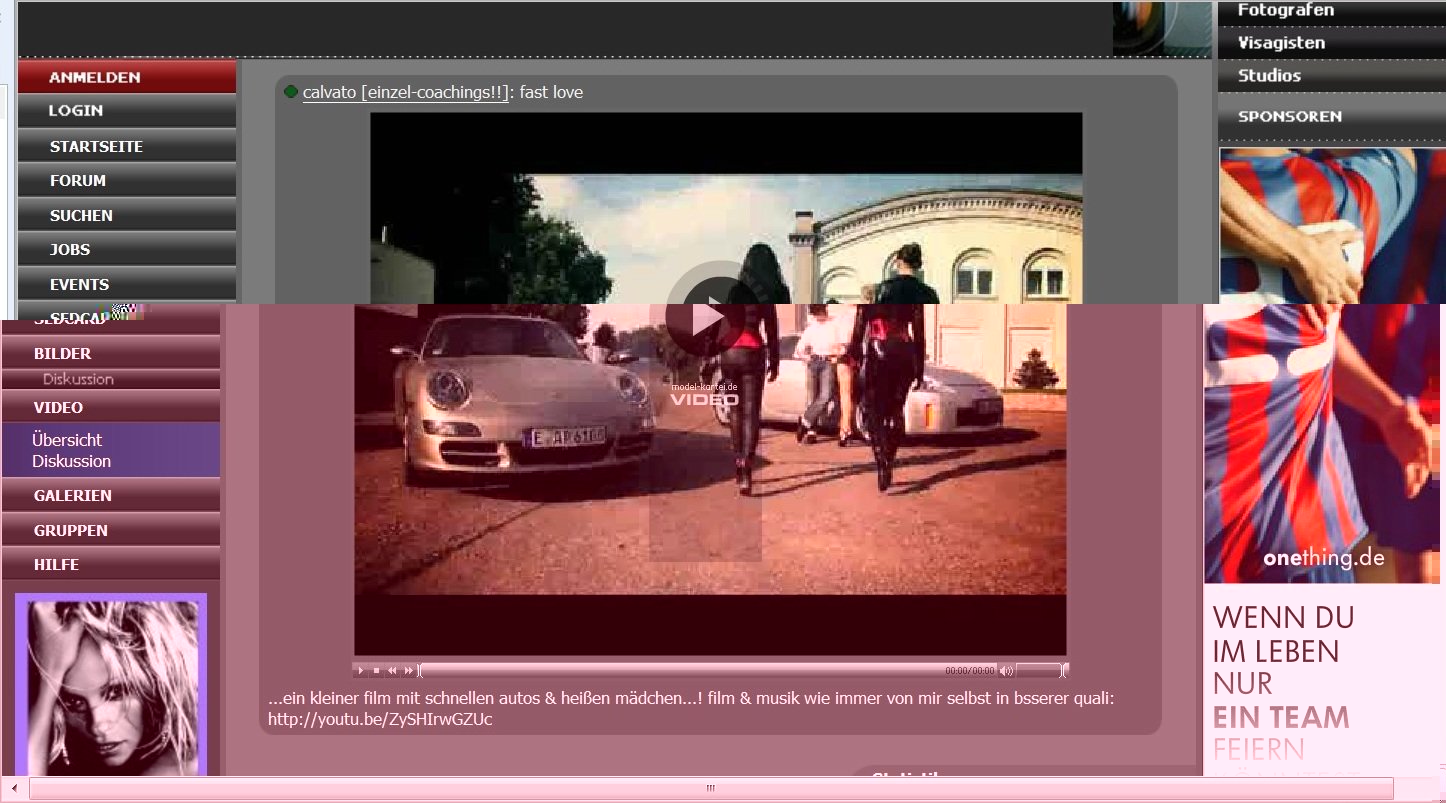This screenshot has width=1446, height=803.
Task: Click the horizontal scrollbar left arrow
Action: (x=14, y=788)
